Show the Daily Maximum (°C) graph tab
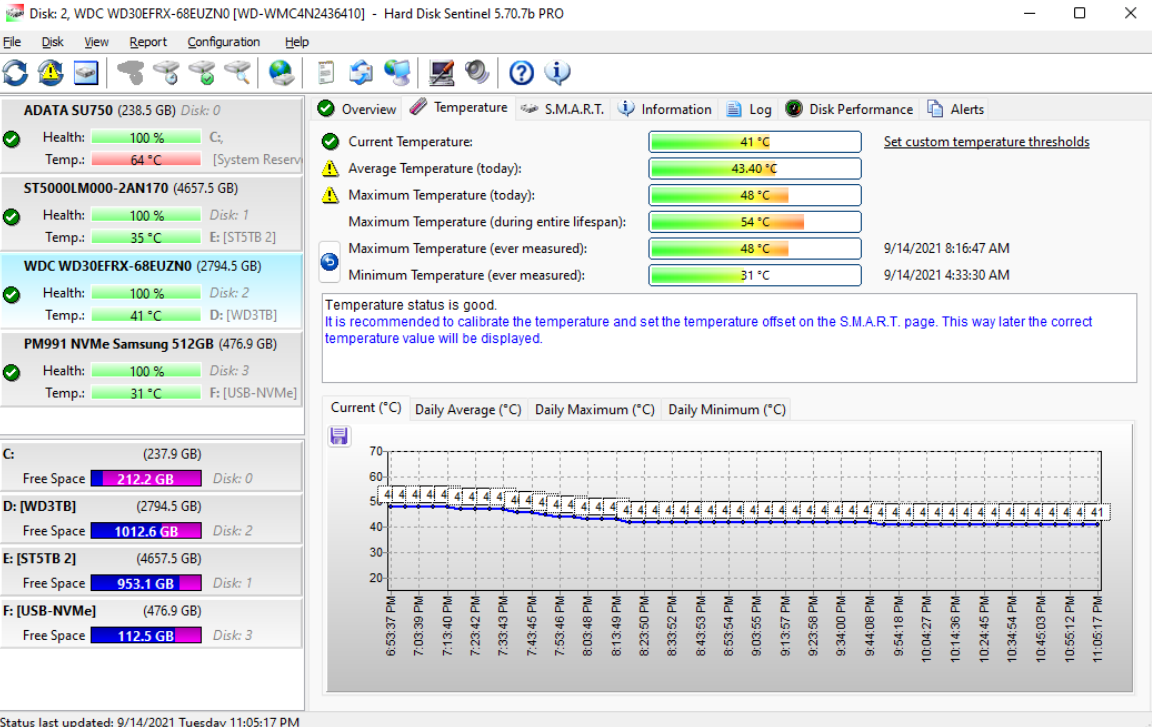This screenshot has width=1152, height=727. coord(594,410)
